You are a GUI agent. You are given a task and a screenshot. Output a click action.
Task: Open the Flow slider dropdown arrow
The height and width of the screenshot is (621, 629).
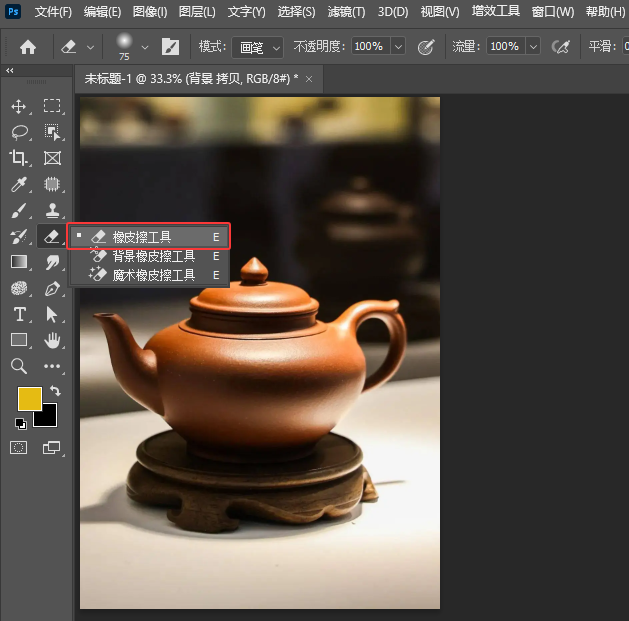[533, 47]
